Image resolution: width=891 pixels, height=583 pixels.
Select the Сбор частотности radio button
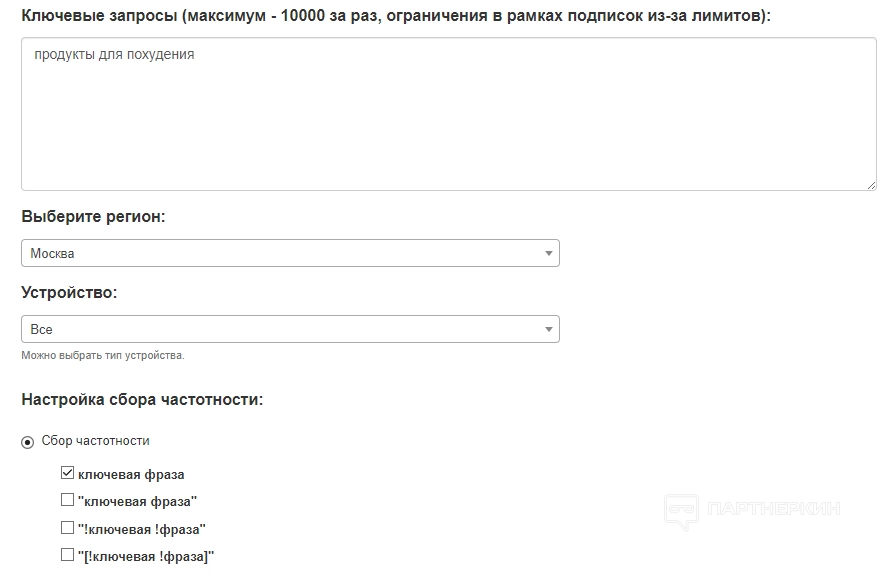coord(28,442)
